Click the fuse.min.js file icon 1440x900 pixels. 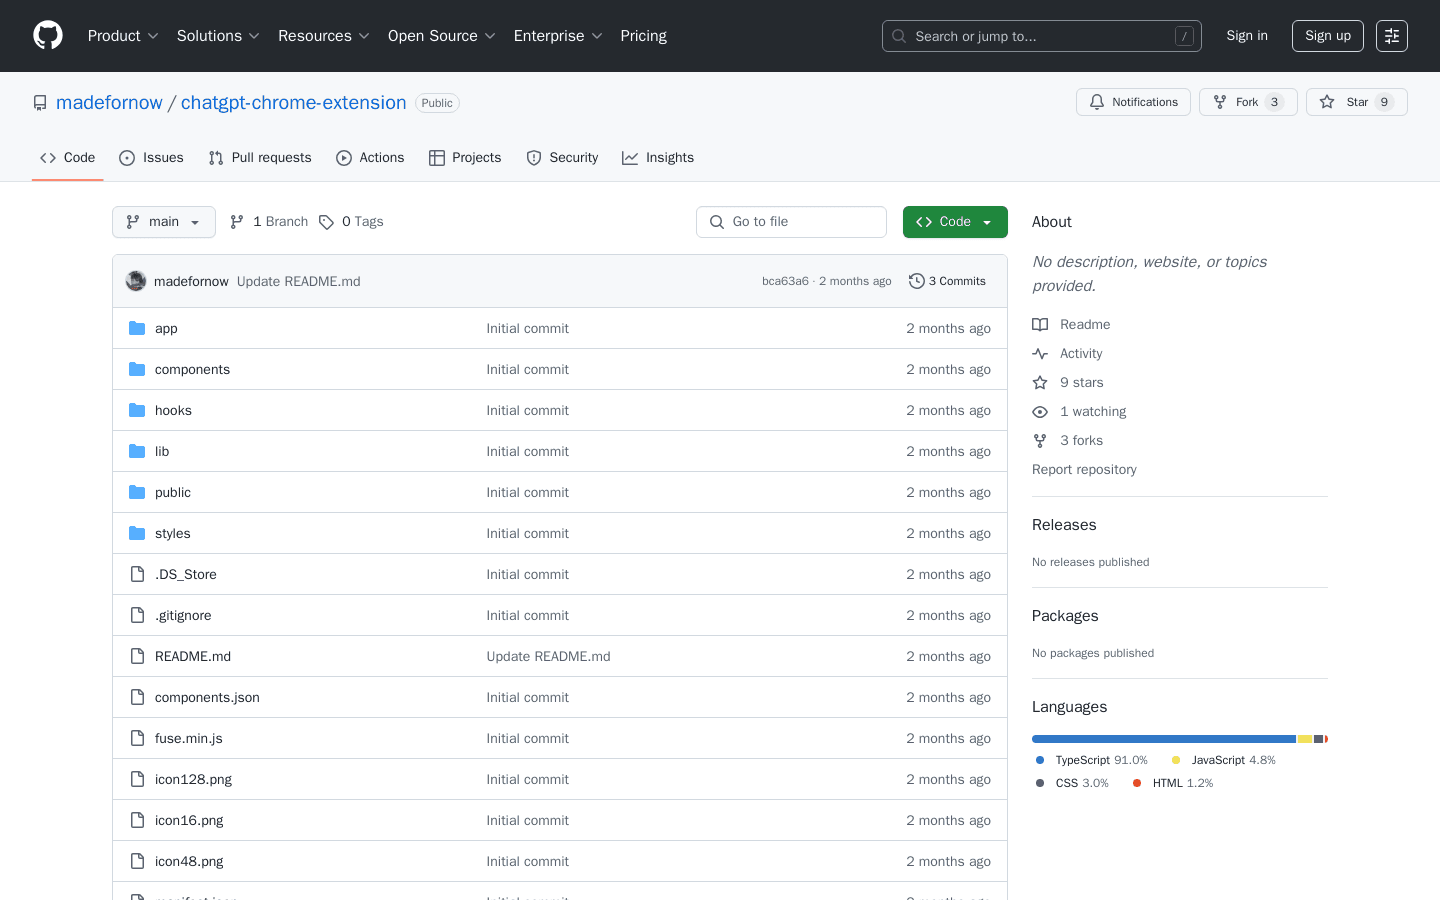coord(137,738)
